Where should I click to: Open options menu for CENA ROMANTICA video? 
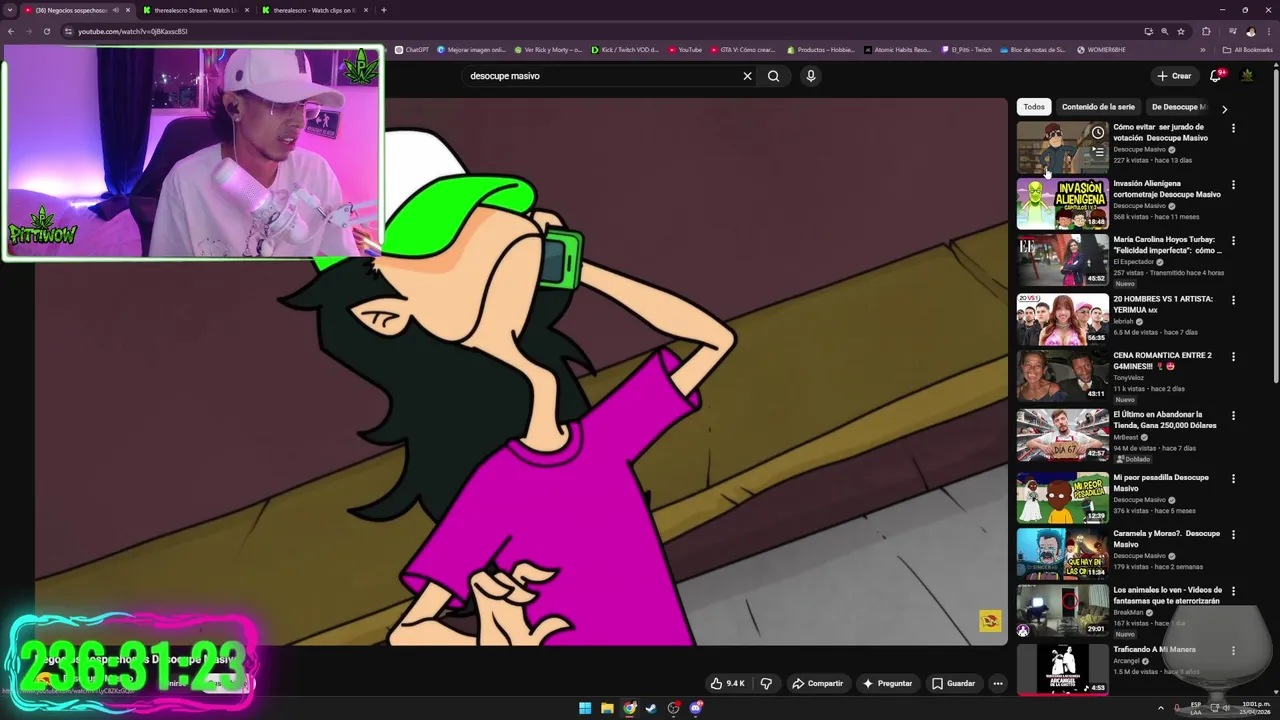1233,356
